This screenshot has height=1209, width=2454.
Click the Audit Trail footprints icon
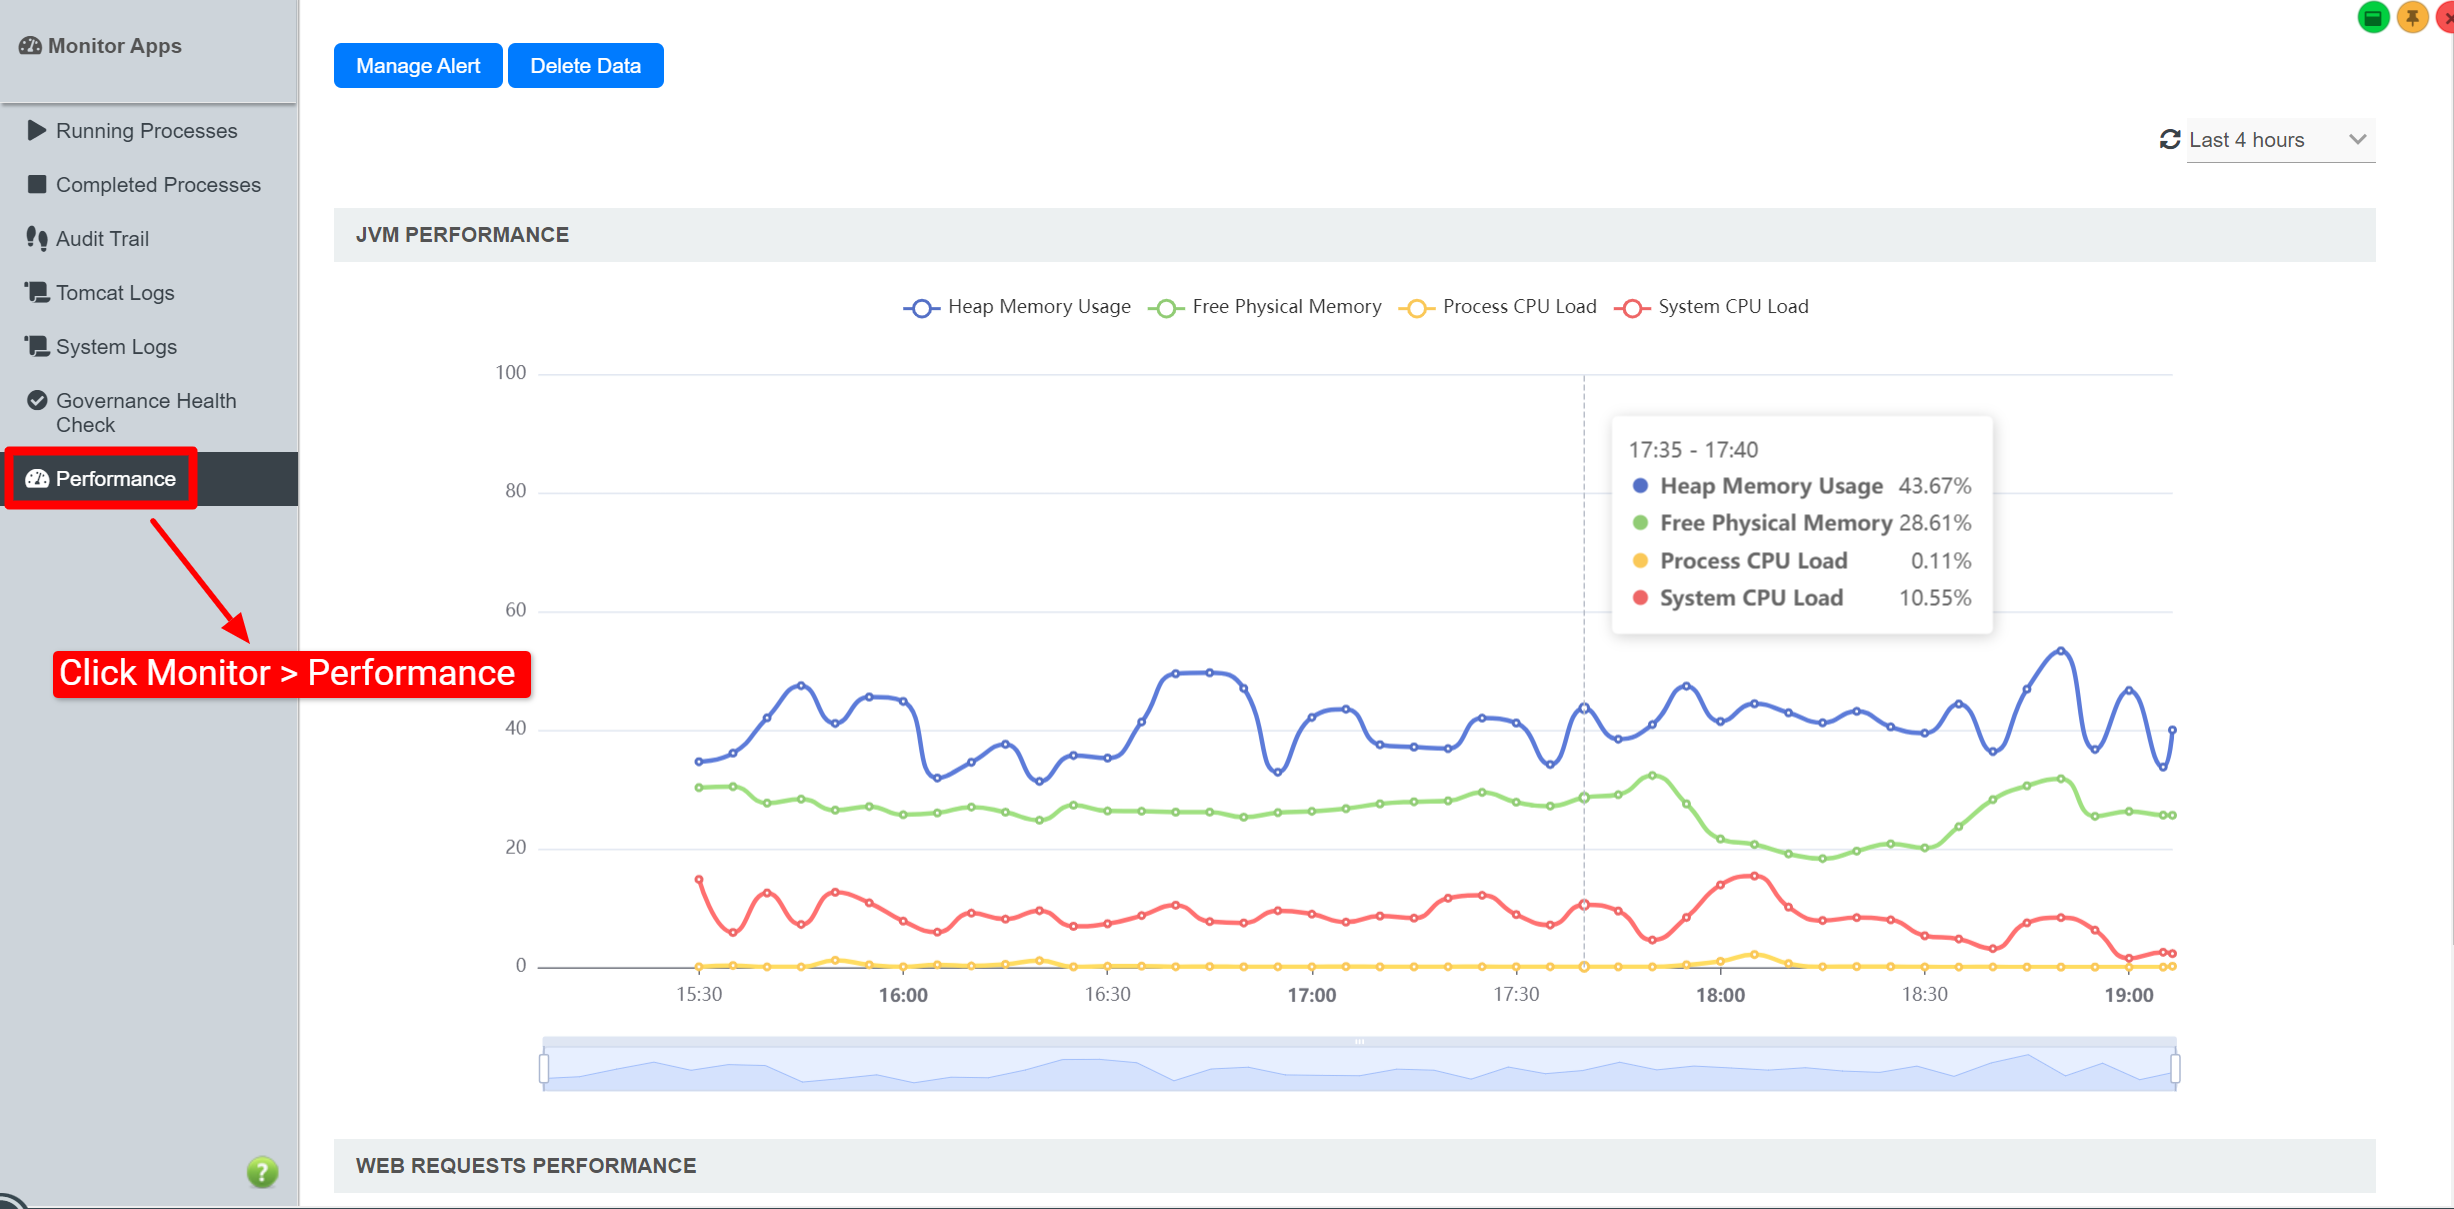(x=37, y=238)
